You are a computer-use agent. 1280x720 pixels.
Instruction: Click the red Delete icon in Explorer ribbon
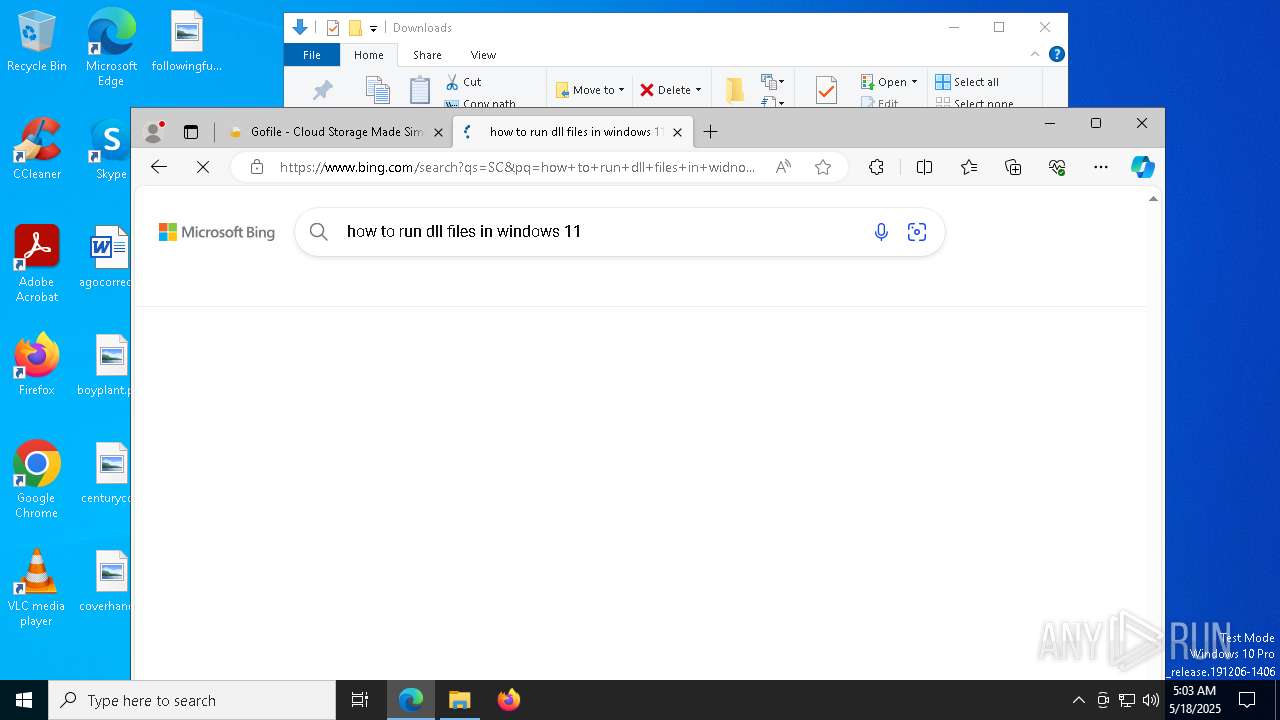(x=647, y=90)
